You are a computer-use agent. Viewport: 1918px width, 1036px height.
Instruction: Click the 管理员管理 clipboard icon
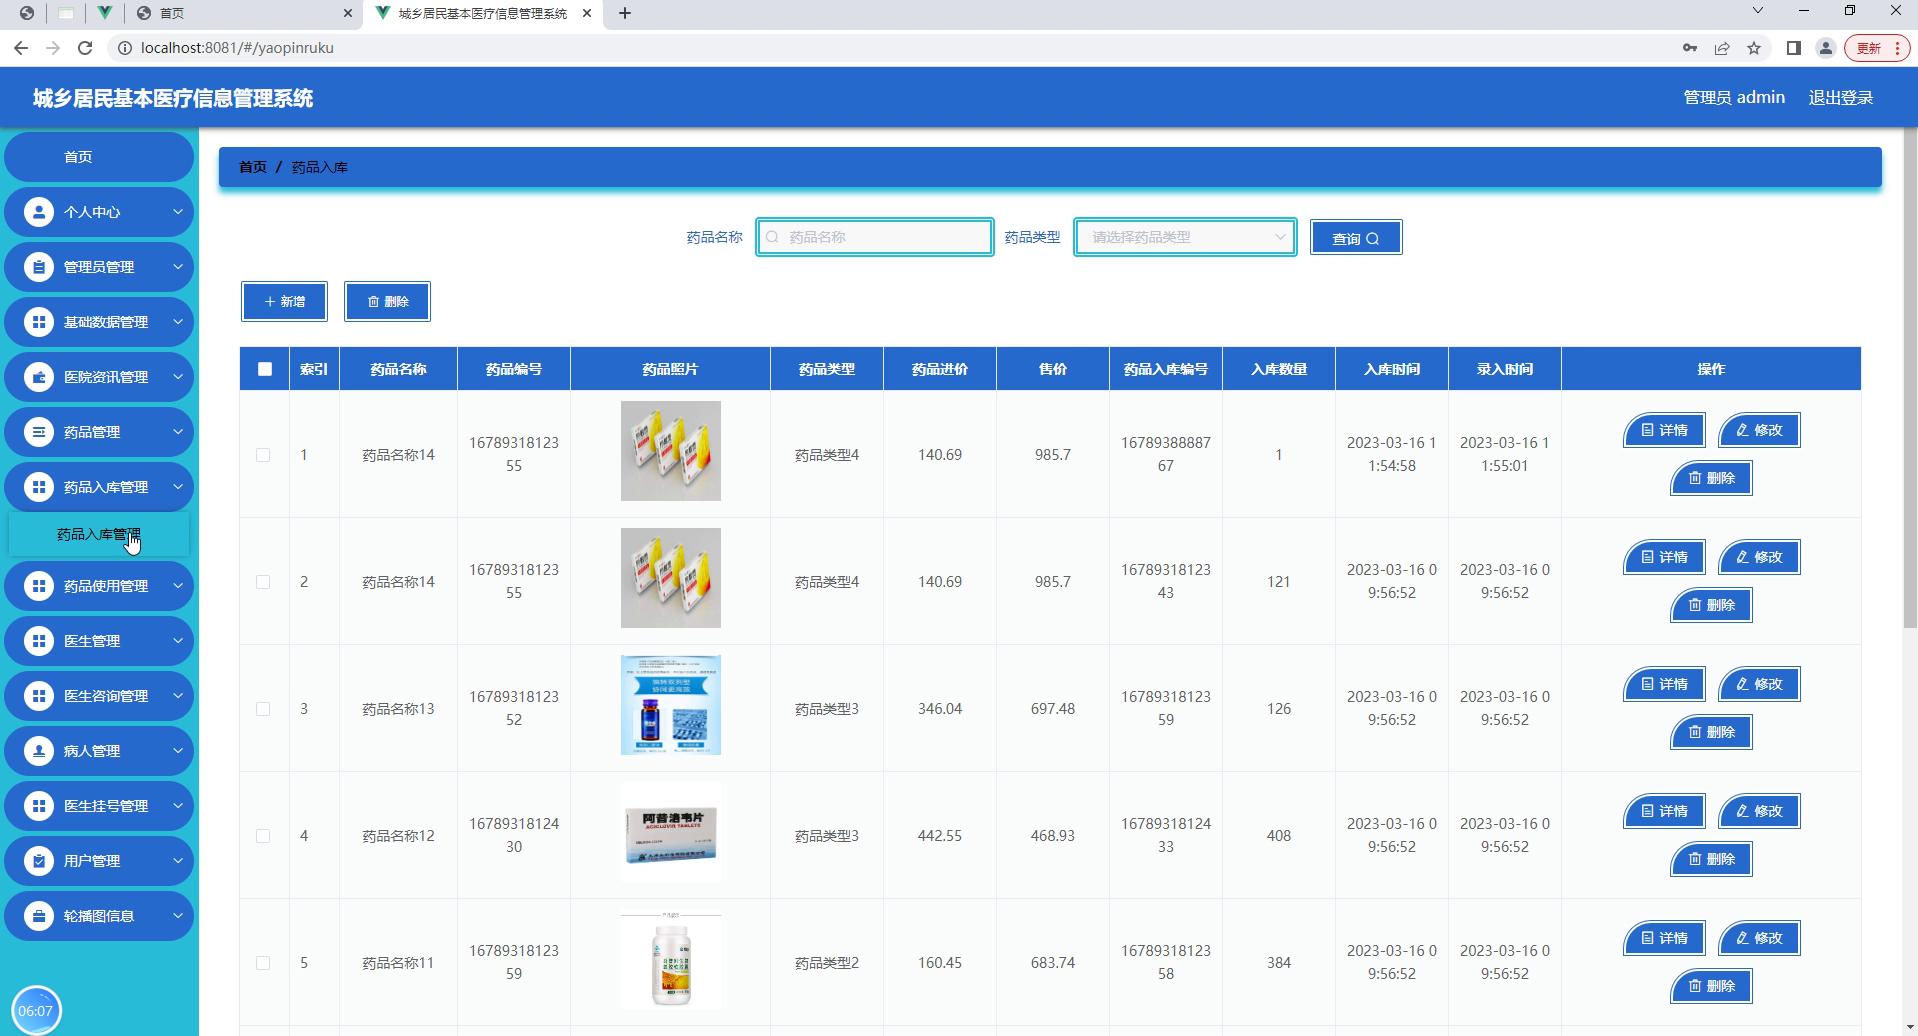[x=39, y=267]
